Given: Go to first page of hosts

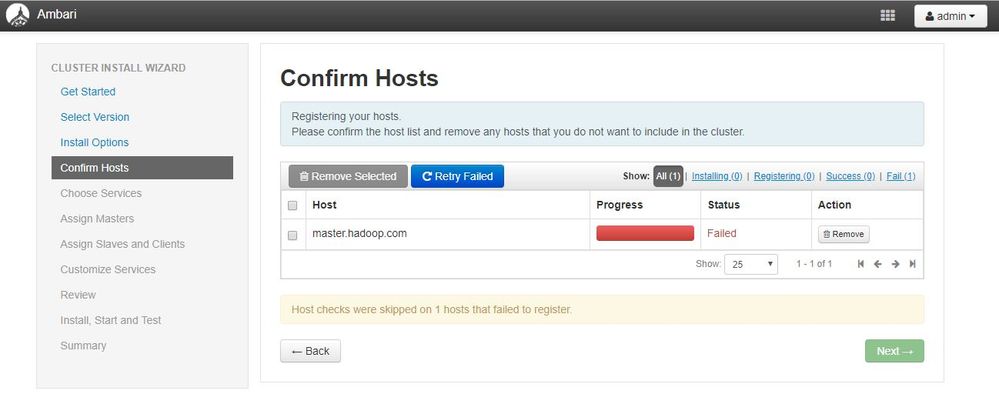Looking at the screenshot, I should coord(861,264).
